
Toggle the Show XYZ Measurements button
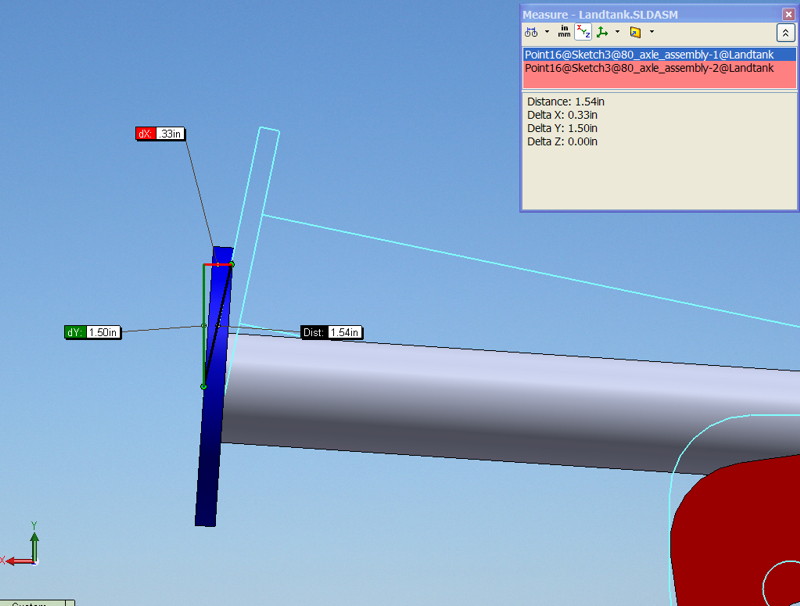pyautogui.click(x=583, y=32)
